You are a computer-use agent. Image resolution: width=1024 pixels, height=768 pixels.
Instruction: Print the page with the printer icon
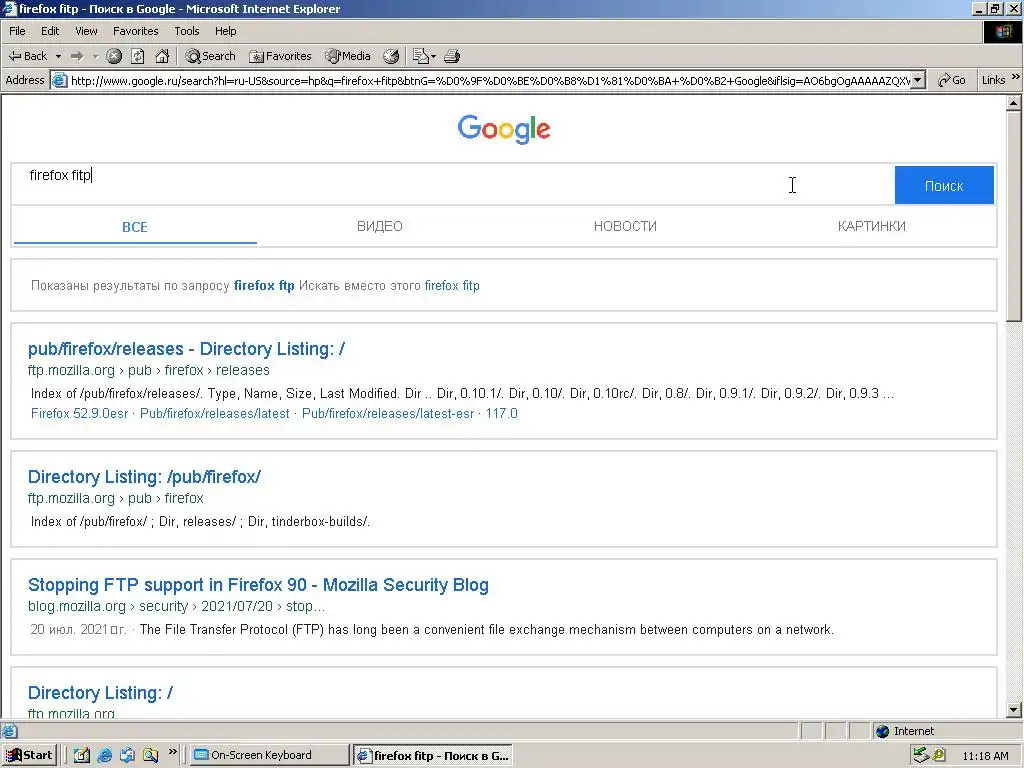[452, 56]
